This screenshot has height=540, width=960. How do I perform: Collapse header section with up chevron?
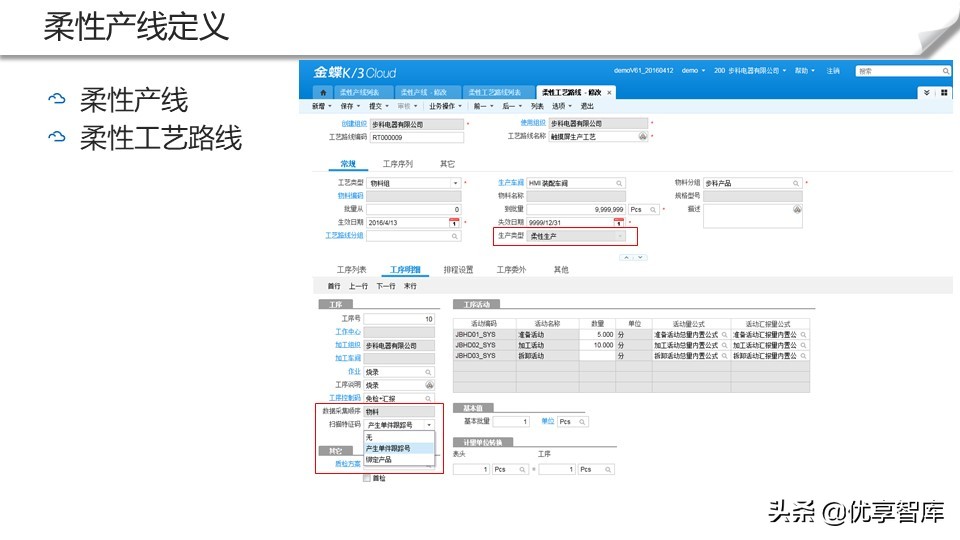[x=626, y=258]
